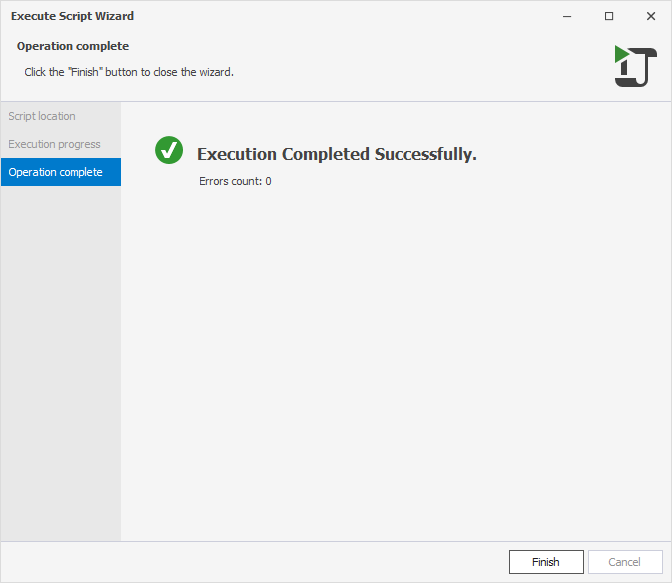
Task: Click the 'Errors count: 0' text
Action: point(235,181)
